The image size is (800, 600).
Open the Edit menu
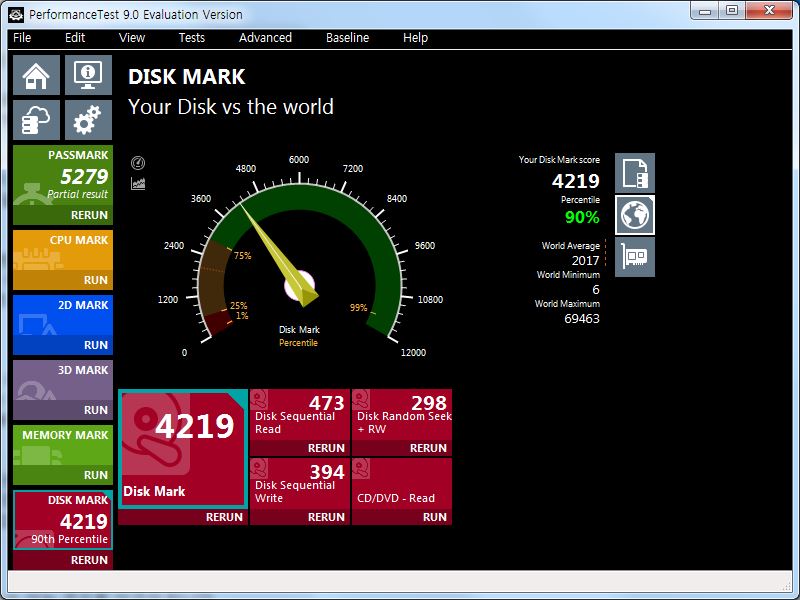[75, 38]
